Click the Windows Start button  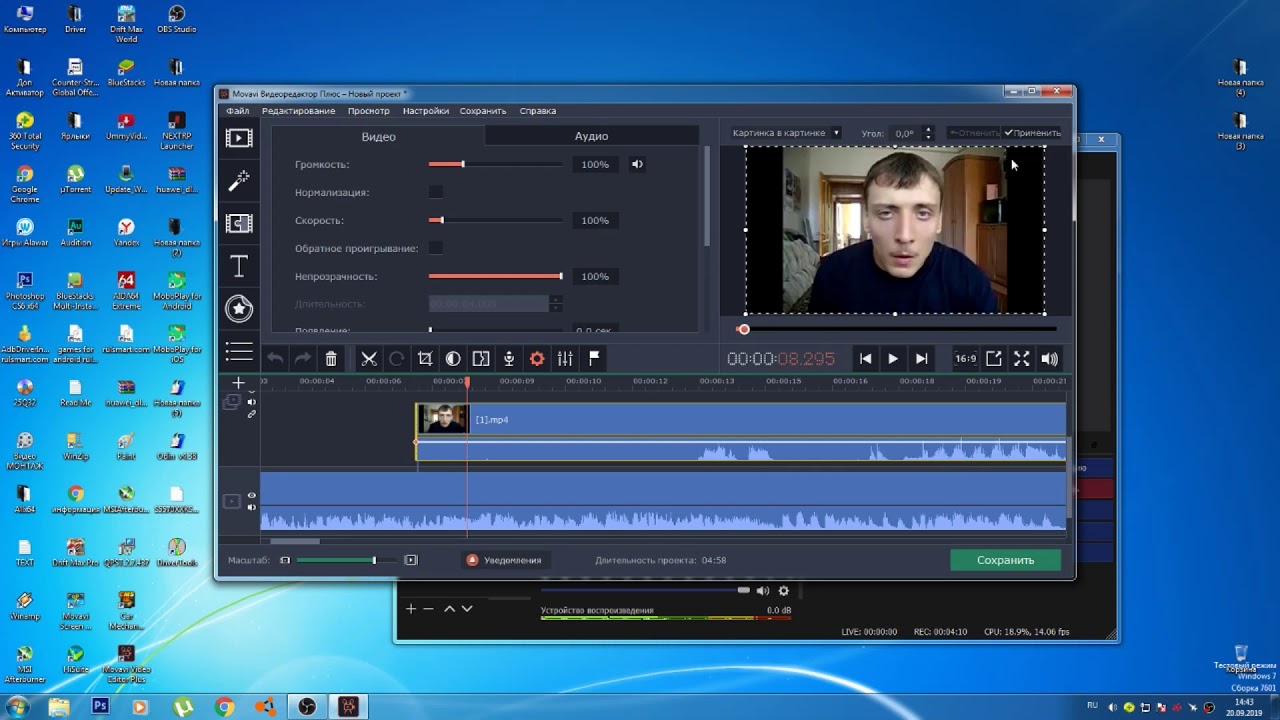pos(17,706)
